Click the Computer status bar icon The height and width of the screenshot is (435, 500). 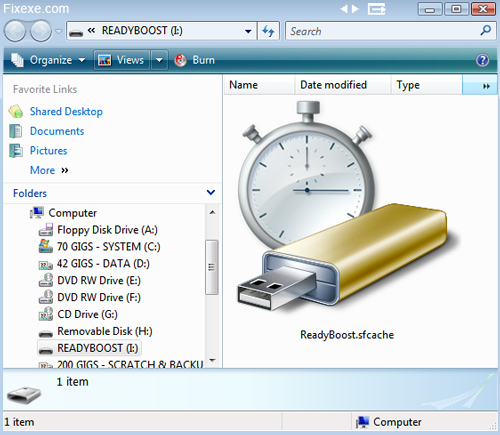pos(362,422)
